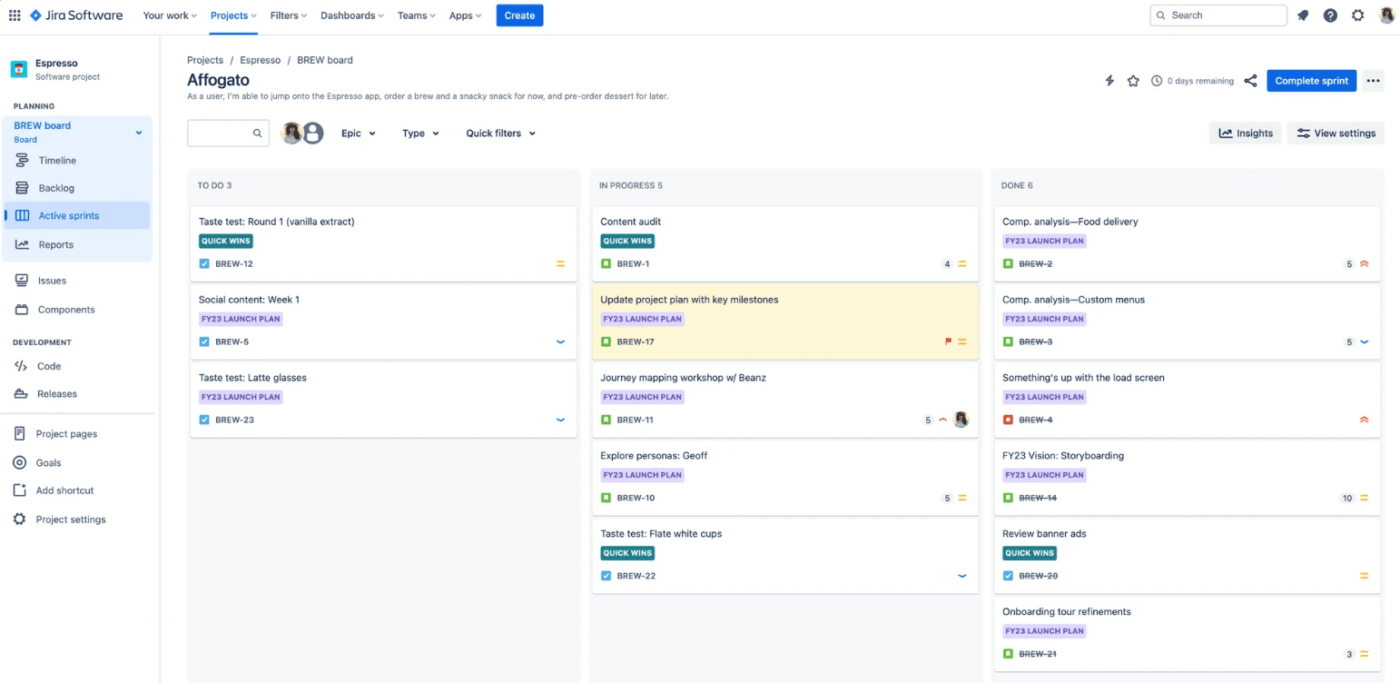Expand the Epic filter dropdown
This screenshot has height=683, width=1400.
[x=358, y=133]
